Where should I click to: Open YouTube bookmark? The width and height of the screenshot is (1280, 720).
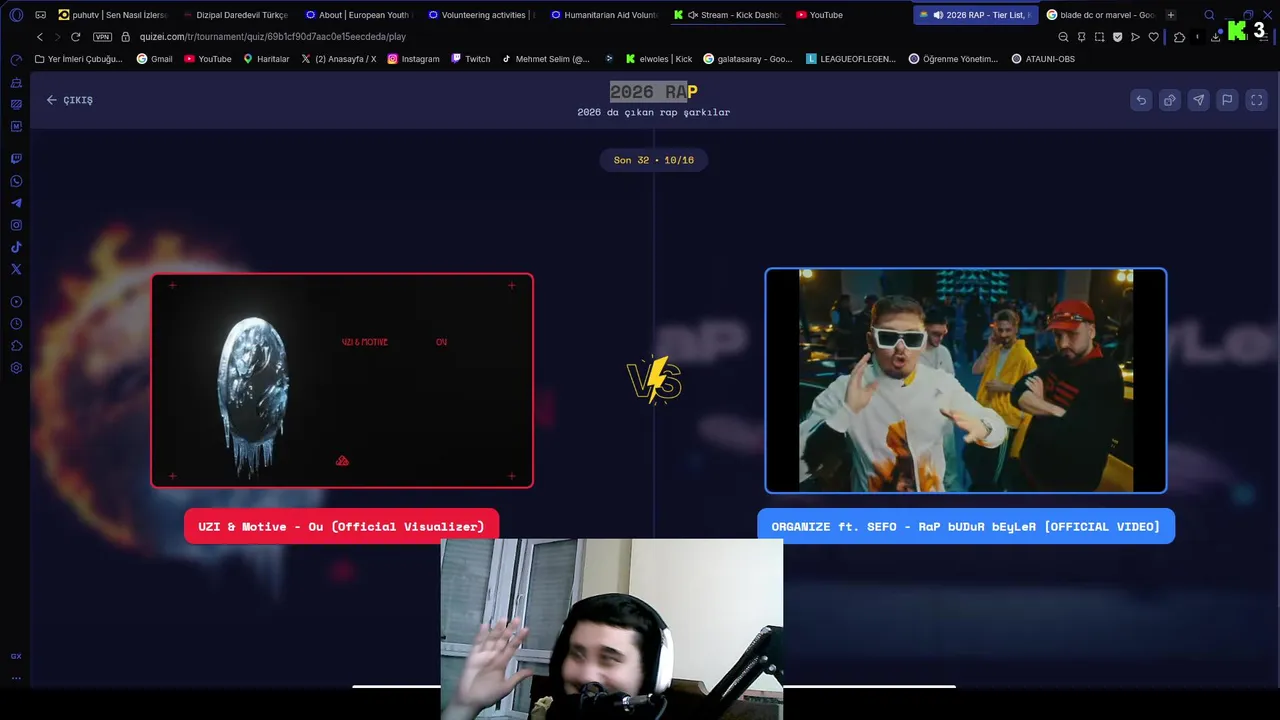coord(208,59)
